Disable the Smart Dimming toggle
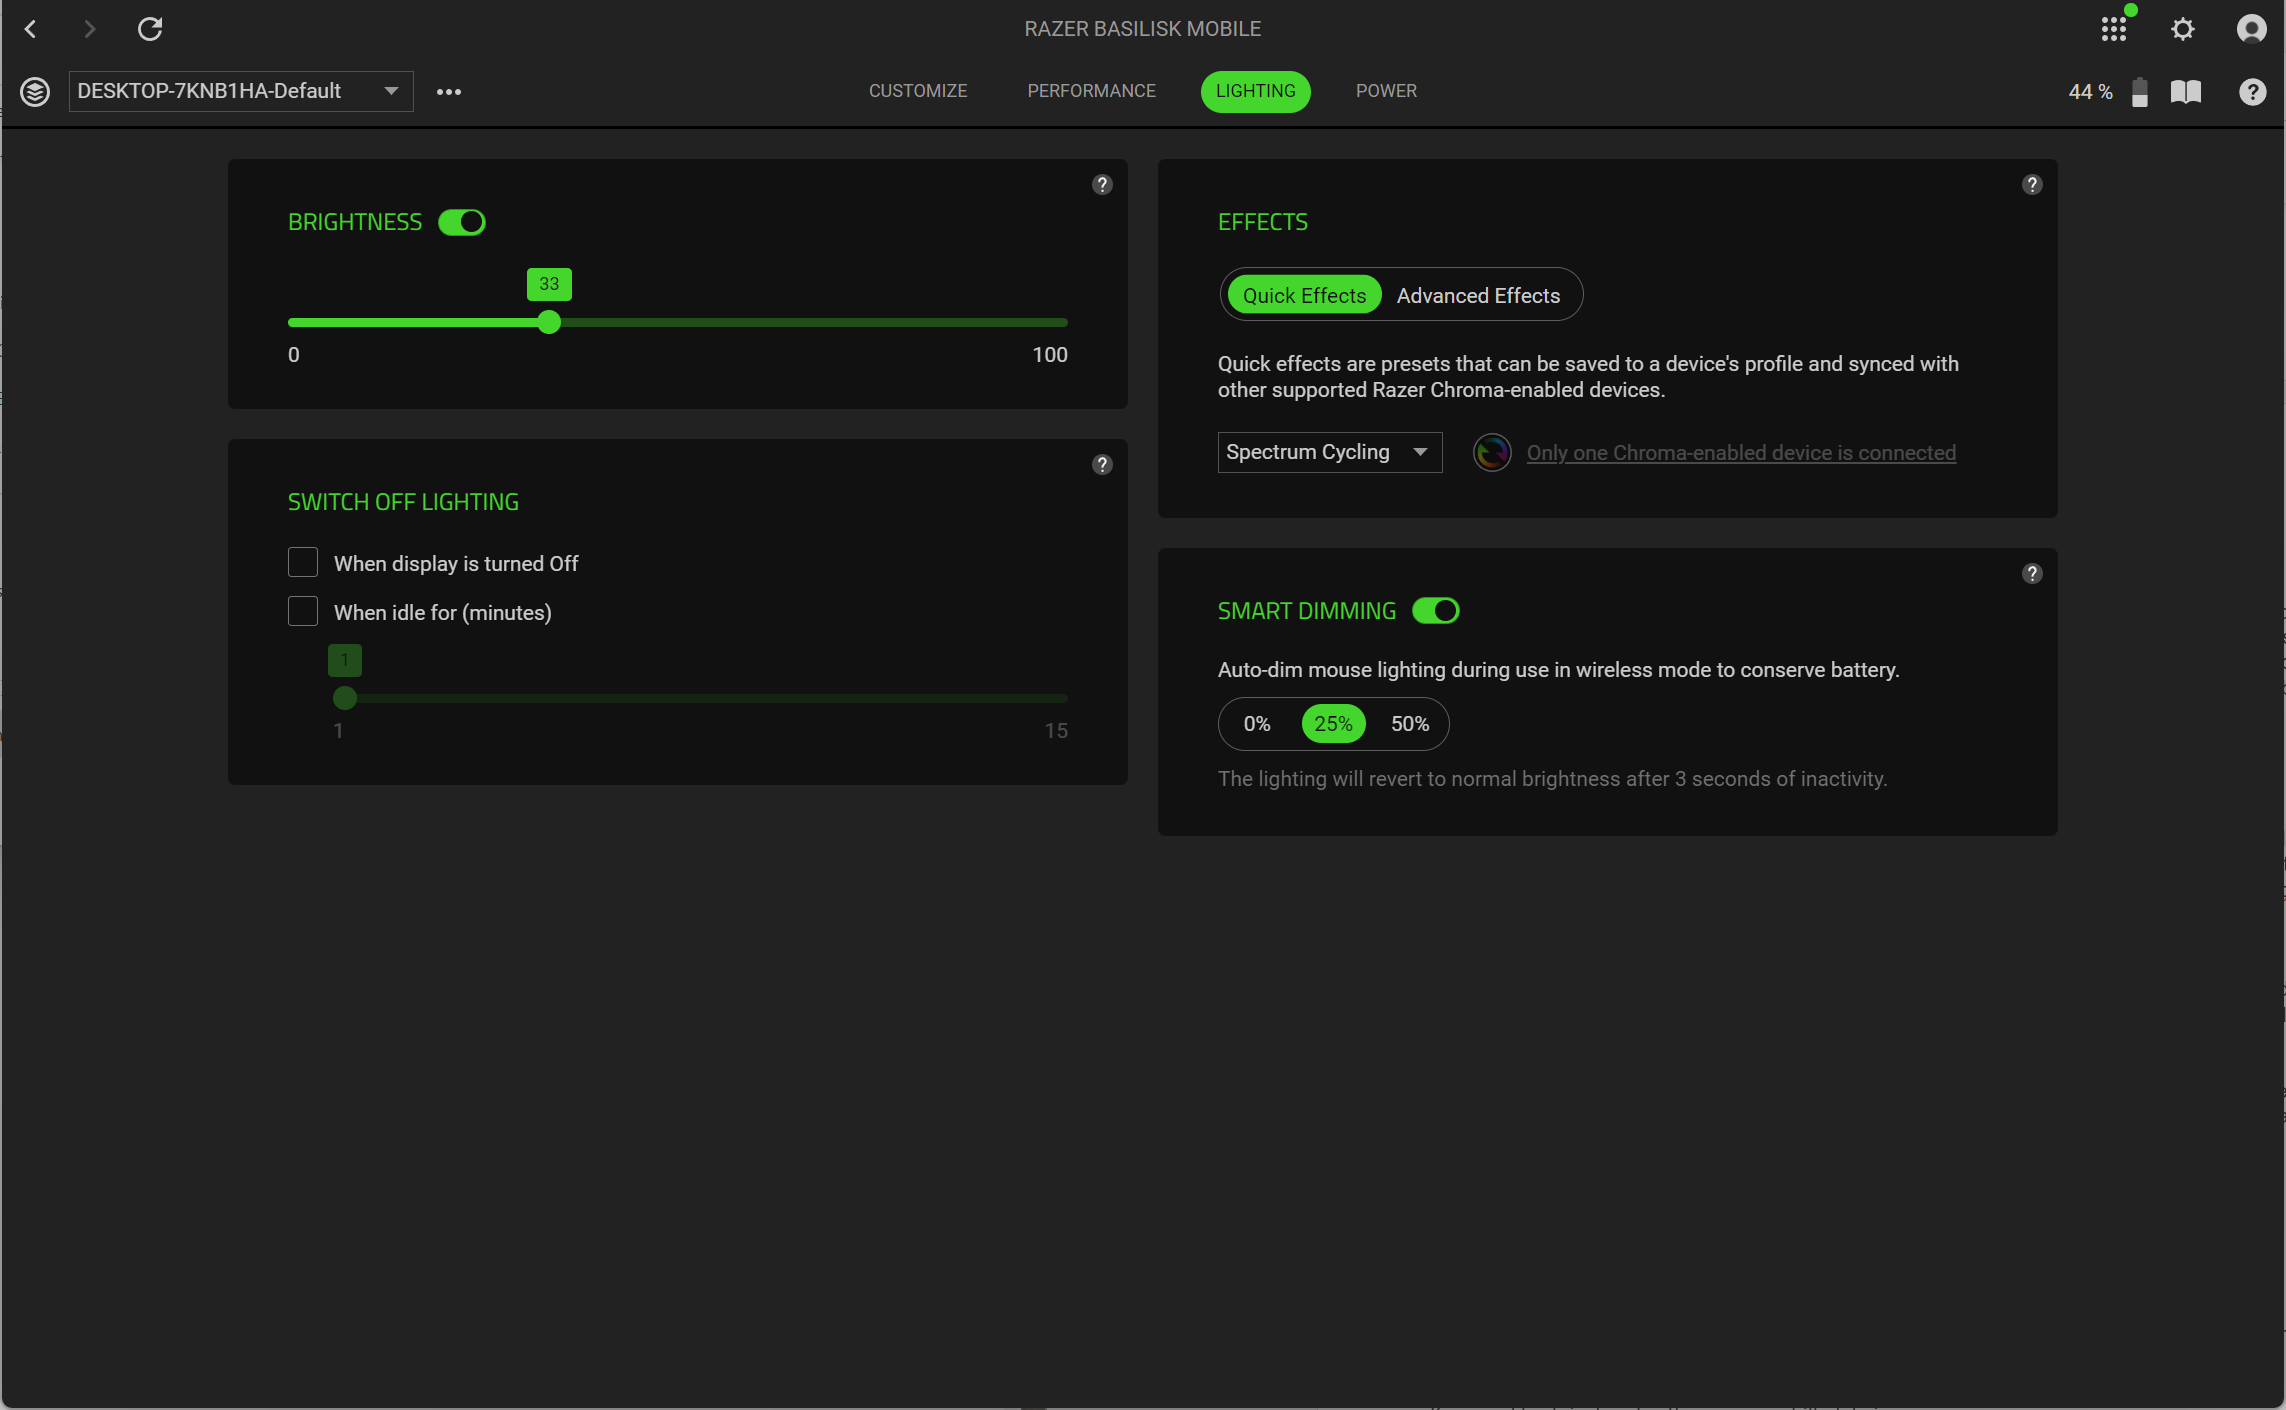 [x=1436, y=610]
